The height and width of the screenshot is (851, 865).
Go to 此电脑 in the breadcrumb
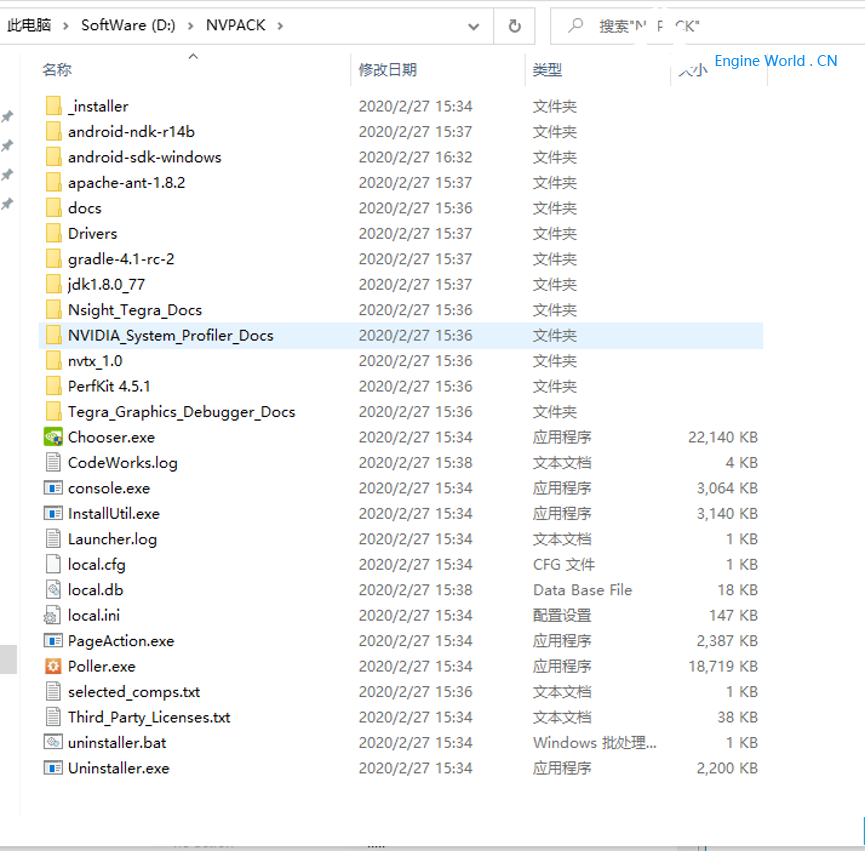[x=29, y=26]
